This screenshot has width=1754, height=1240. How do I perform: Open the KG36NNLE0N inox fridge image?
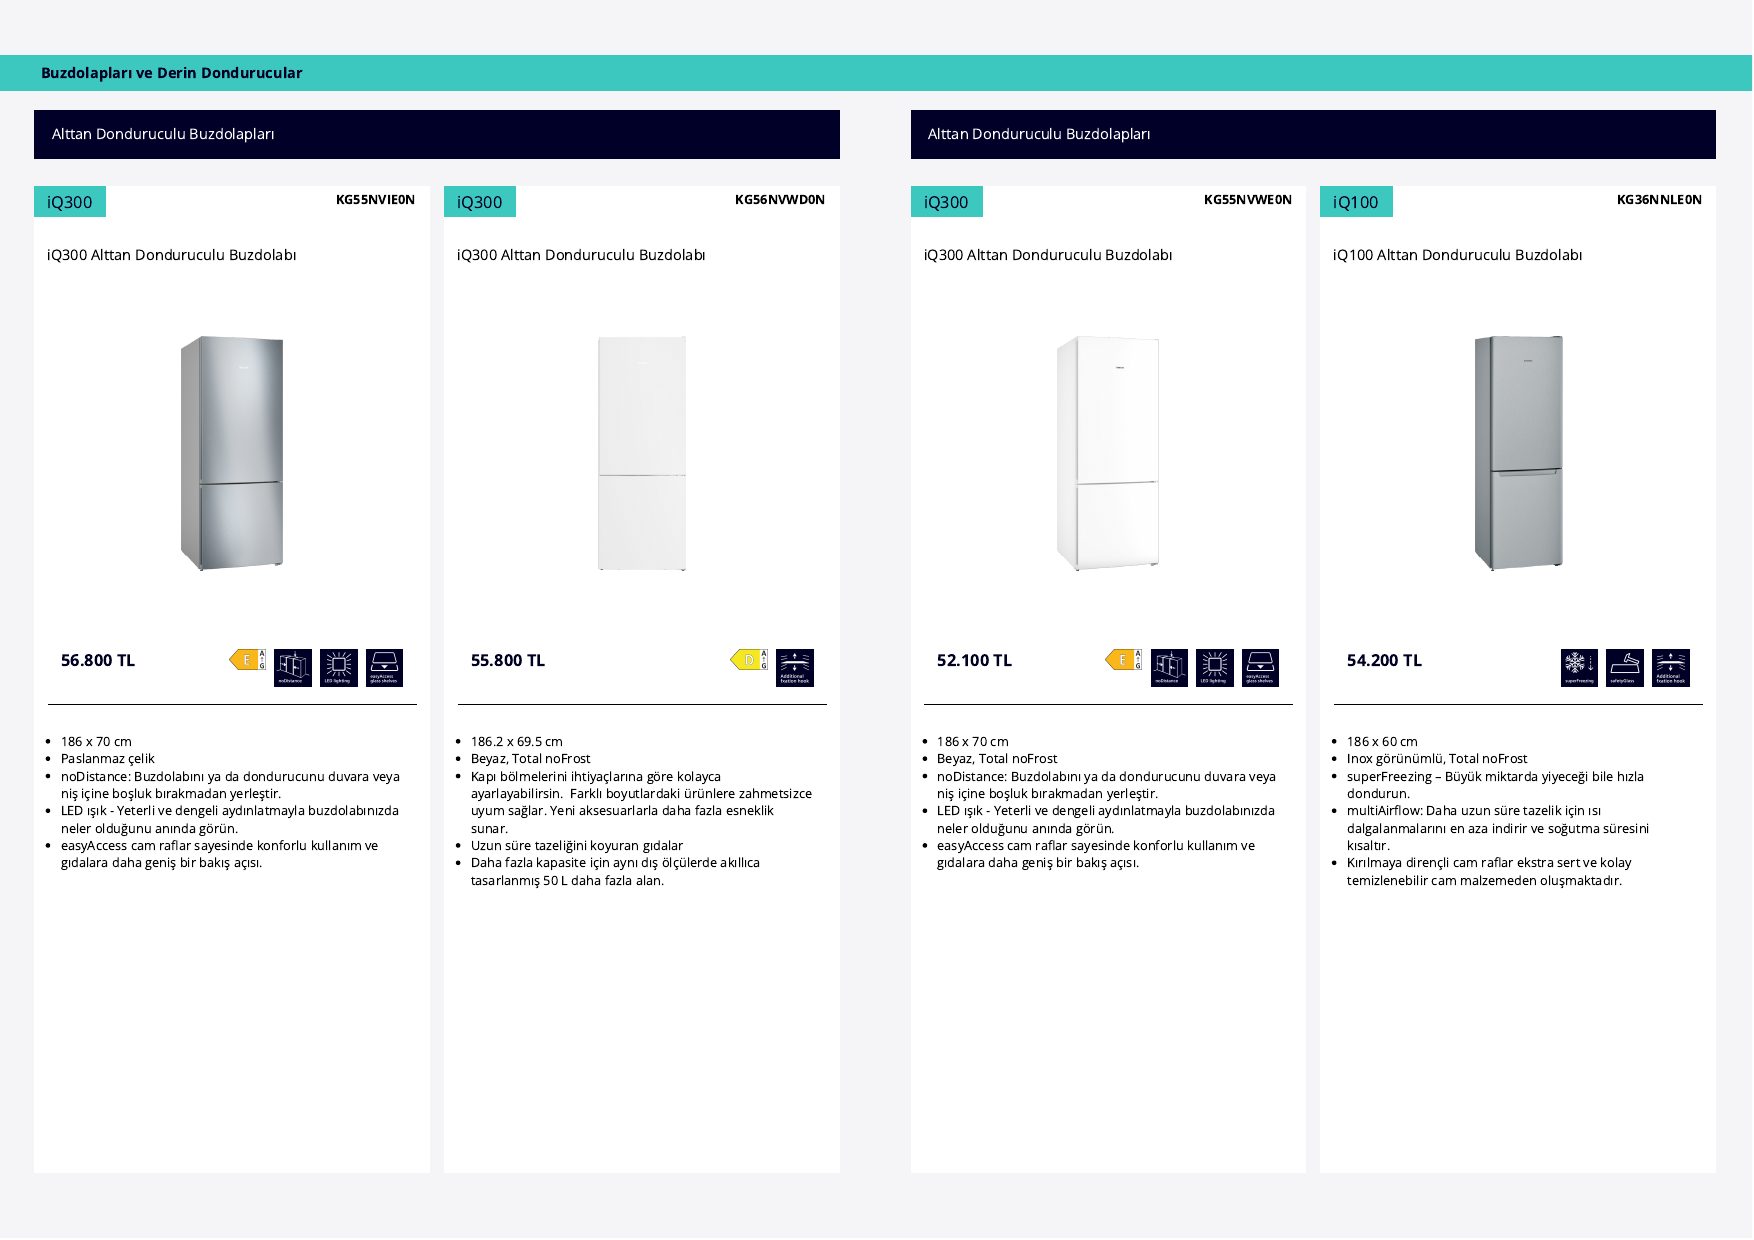(1518, 453)
